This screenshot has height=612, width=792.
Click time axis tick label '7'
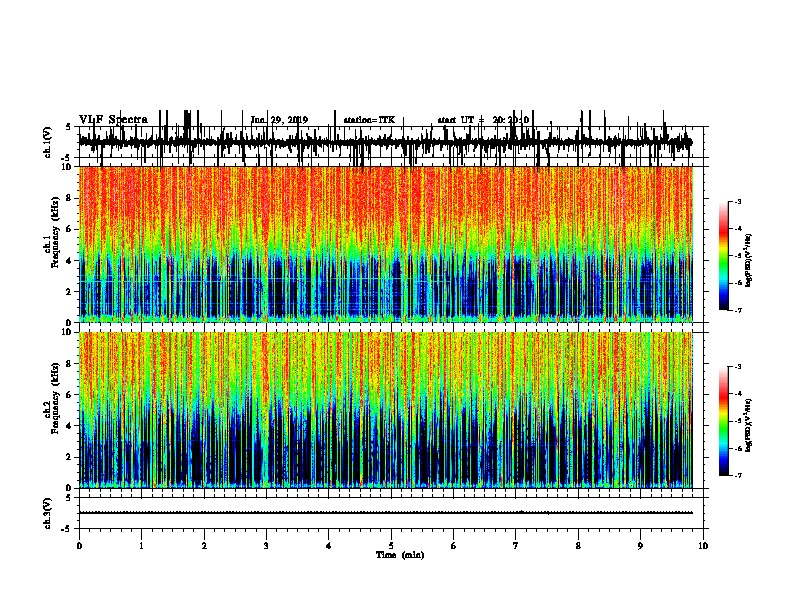[x=516, y=546]
